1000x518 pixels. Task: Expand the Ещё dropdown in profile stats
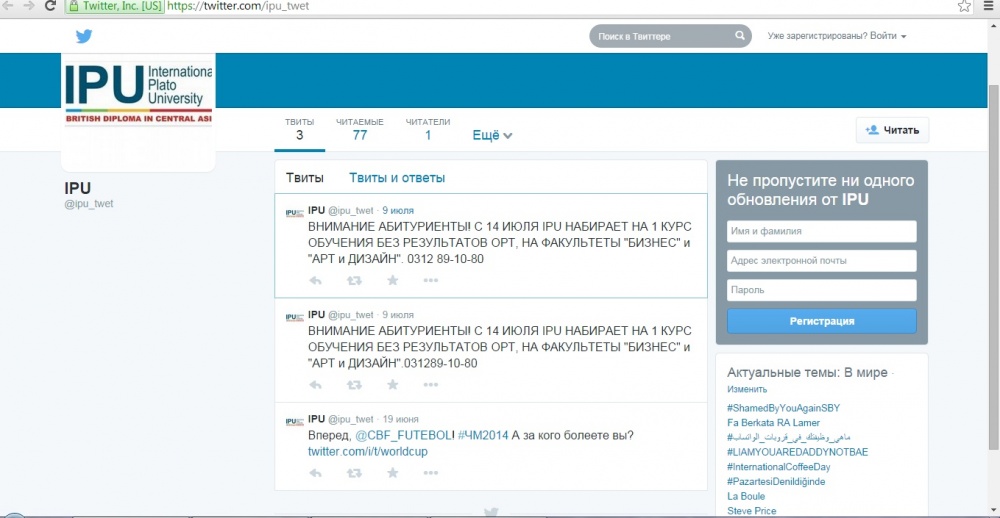(x=492, y=135)
